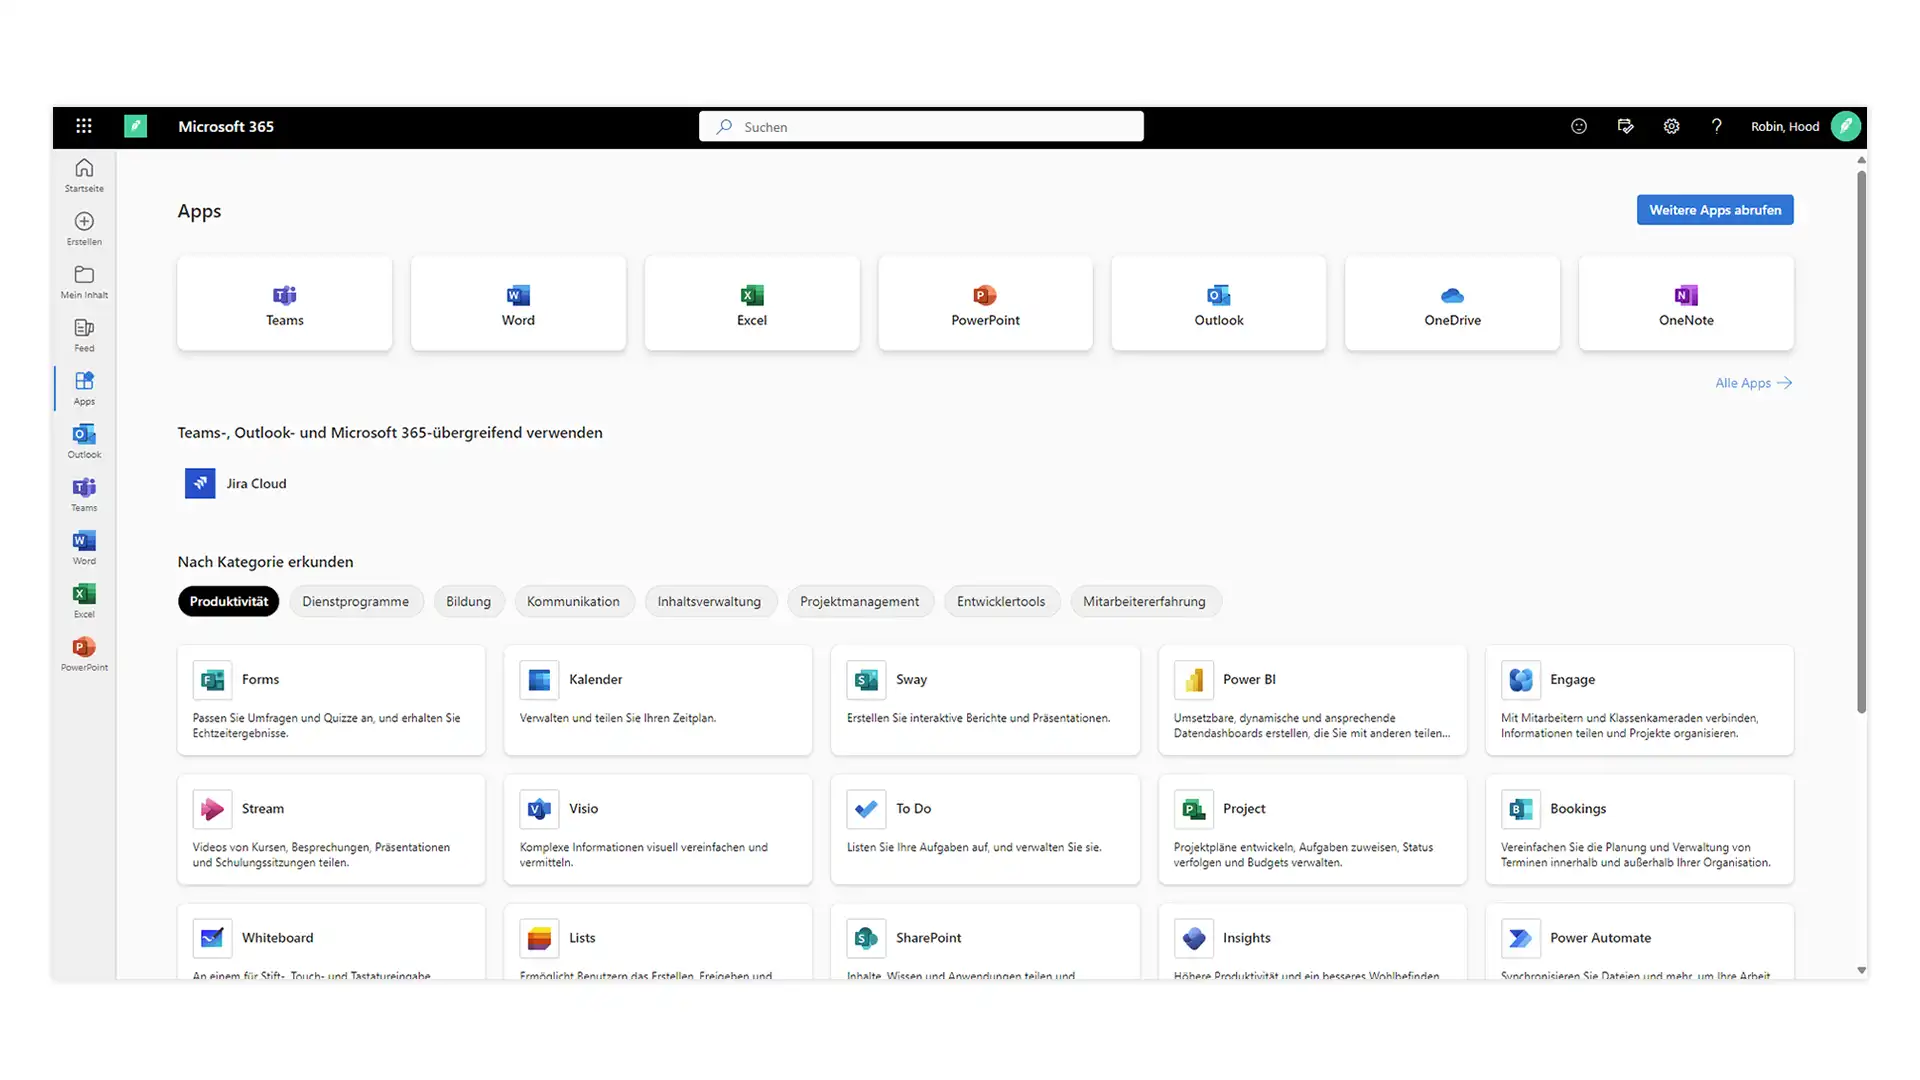Open the Stream app card
The image size is (1920, 1080).
tap(331, 829)
